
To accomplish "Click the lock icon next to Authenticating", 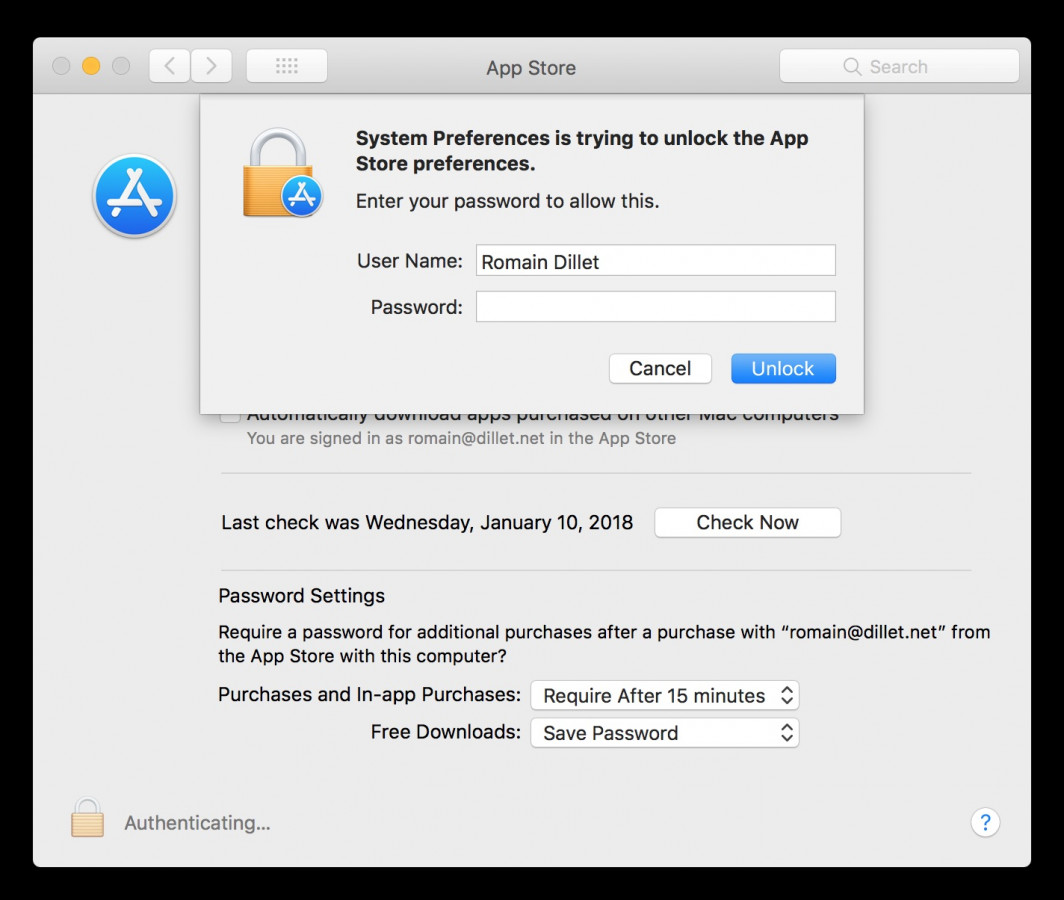I will tap(86, 818).
